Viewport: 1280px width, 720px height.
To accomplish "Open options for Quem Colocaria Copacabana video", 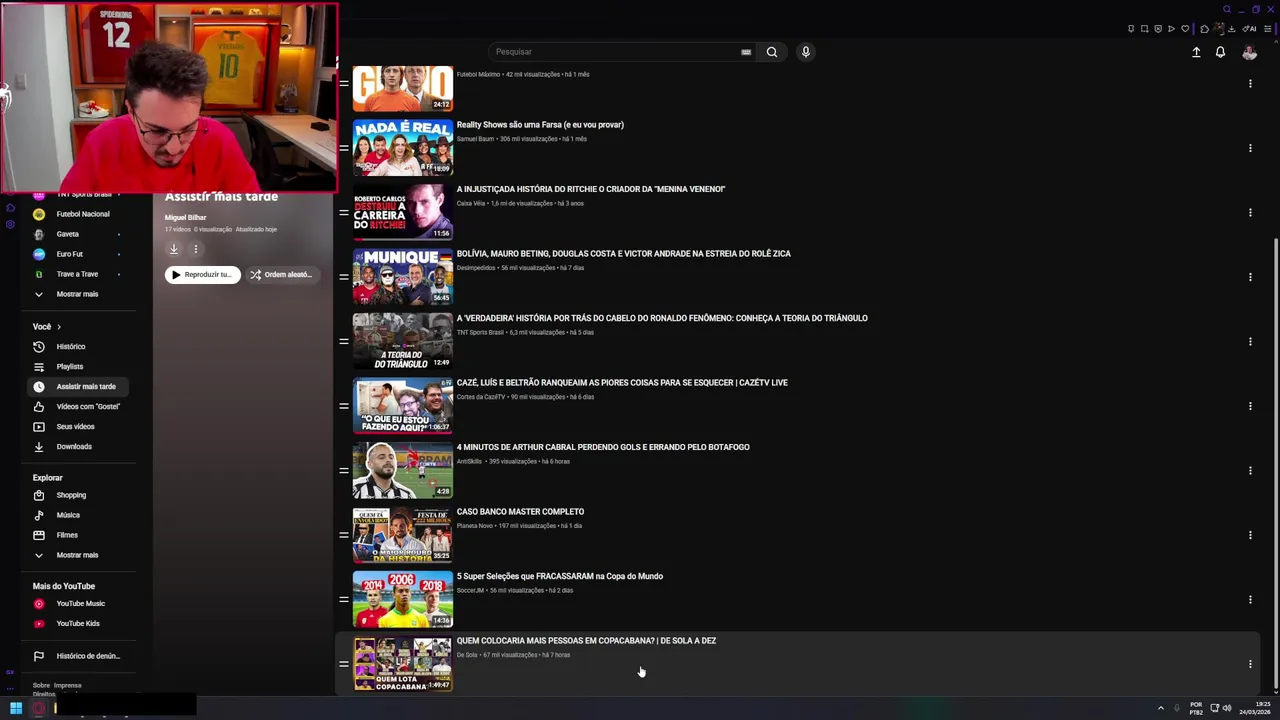I will [x=1250, y=664].
